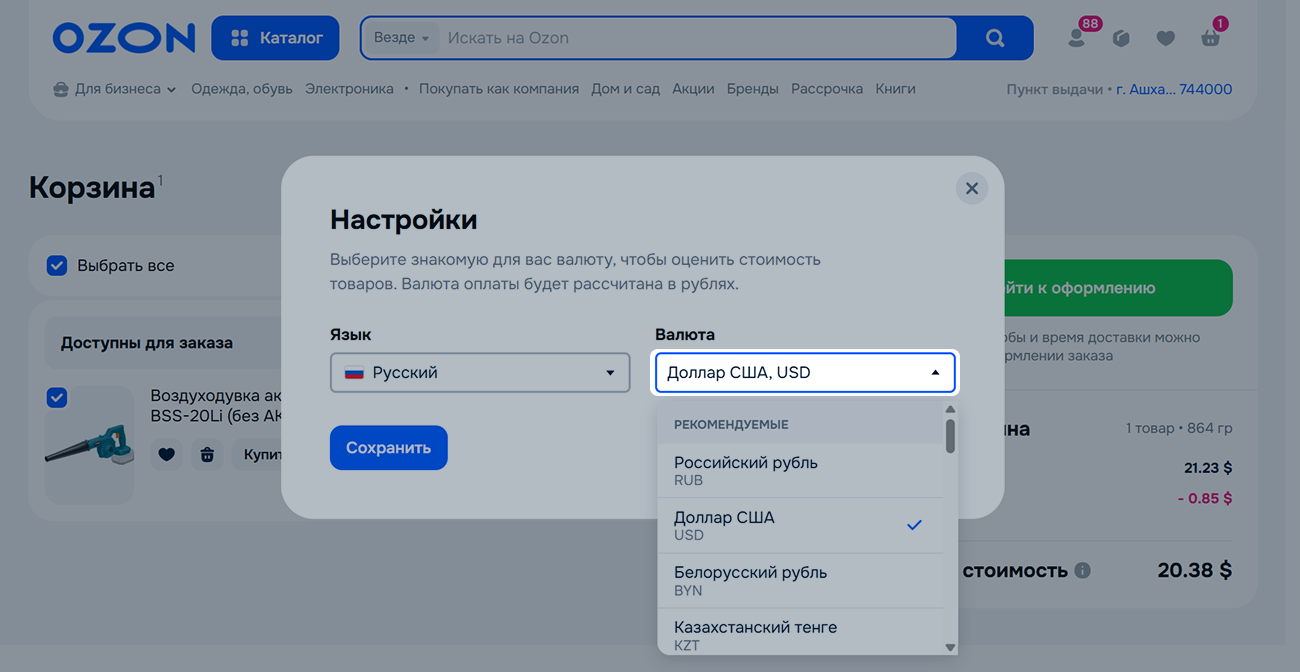Screen dimensions: 1300x672
Task: Uncheck the blower product checkbox
Action: (57, 398)
